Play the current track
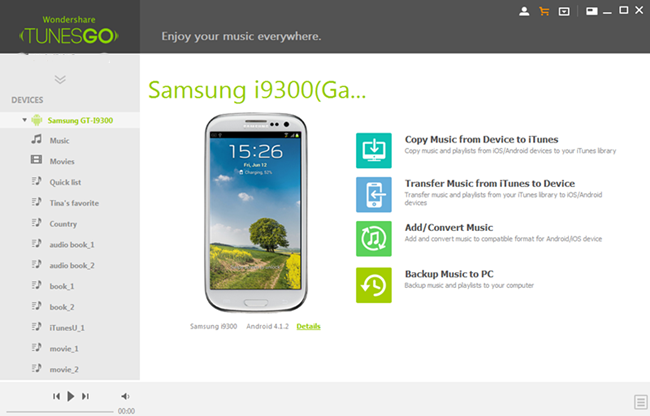 coord(70,397)
